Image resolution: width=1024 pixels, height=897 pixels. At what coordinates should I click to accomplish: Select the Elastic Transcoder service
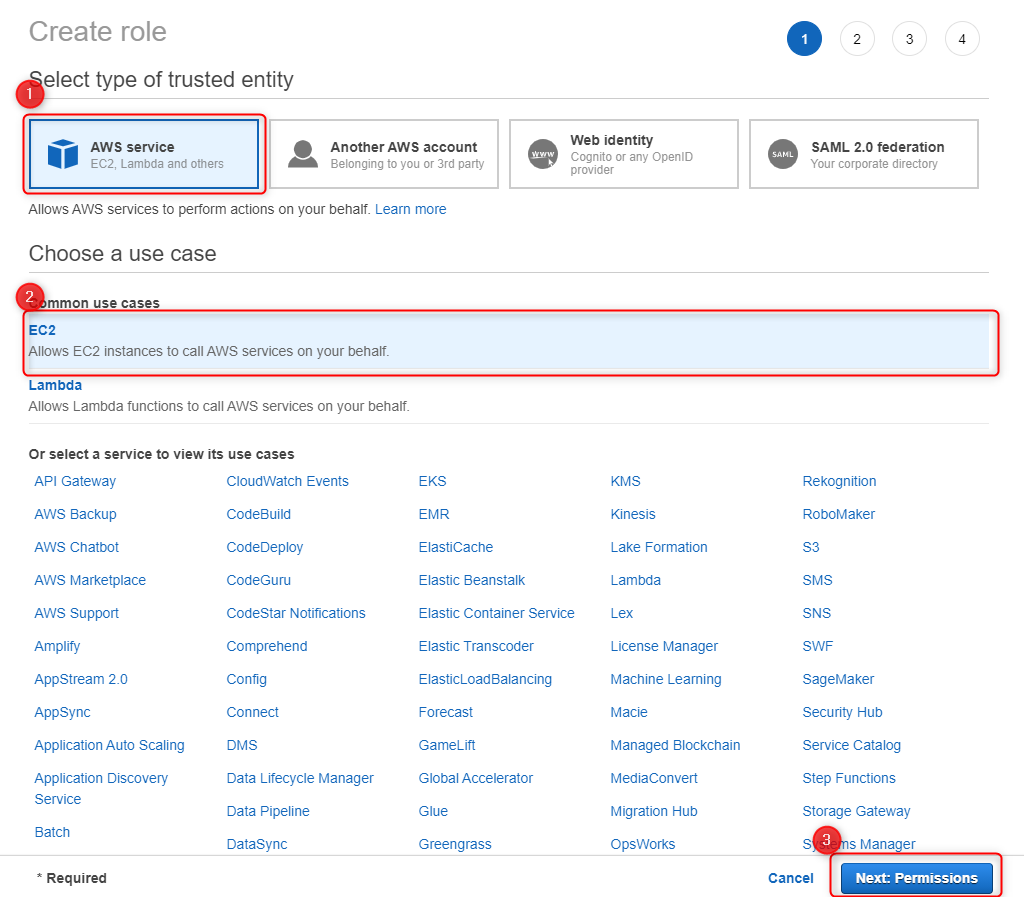(x=476, y=646)
